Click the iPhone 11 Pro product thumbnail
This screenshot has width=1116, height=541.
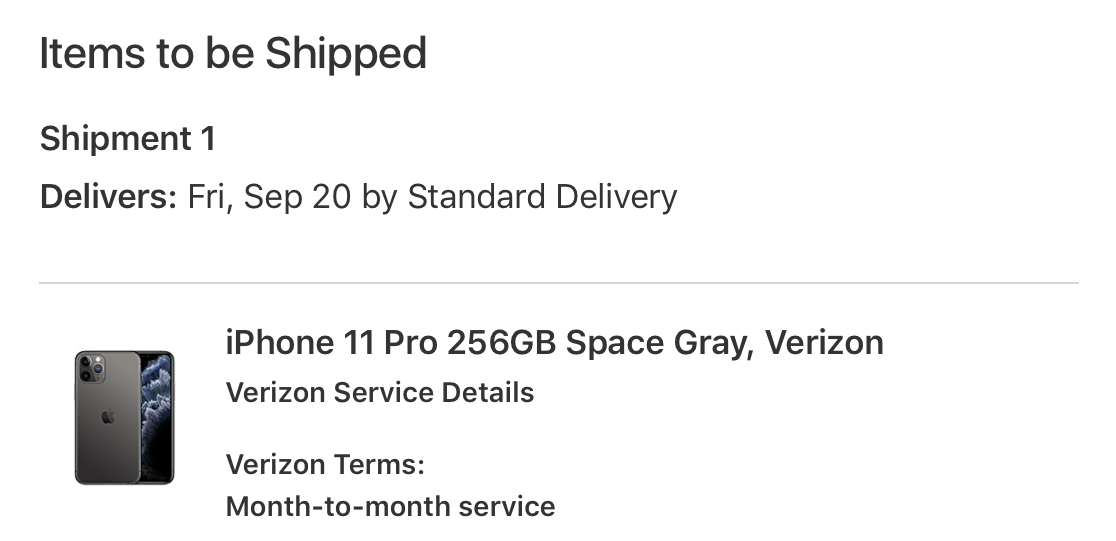click(x=125, y=417)
